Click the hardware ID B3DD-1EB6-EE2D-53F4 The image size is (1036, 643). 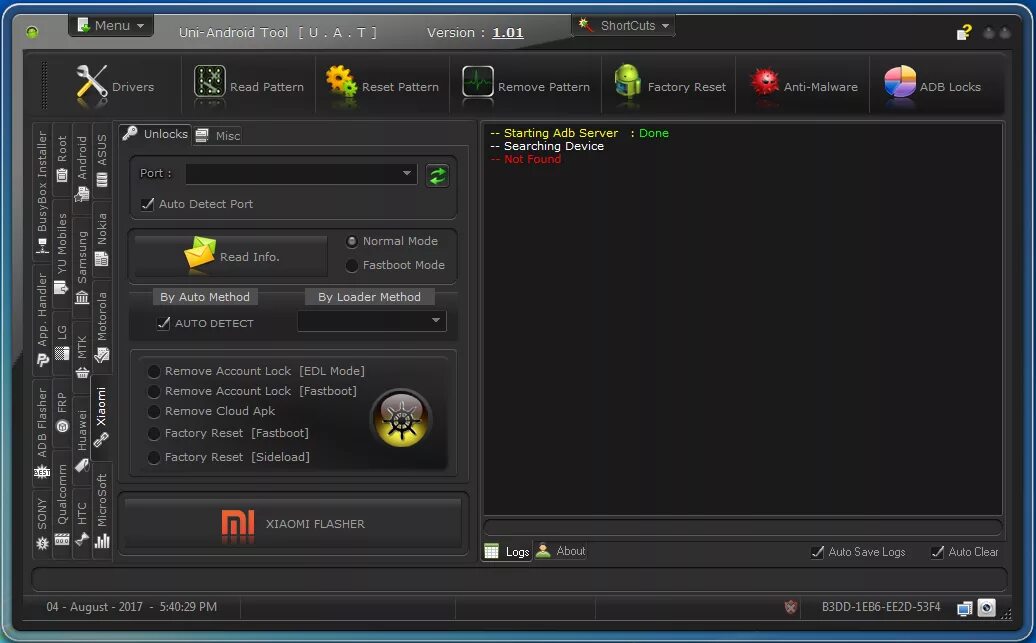[x=881, y=607]
